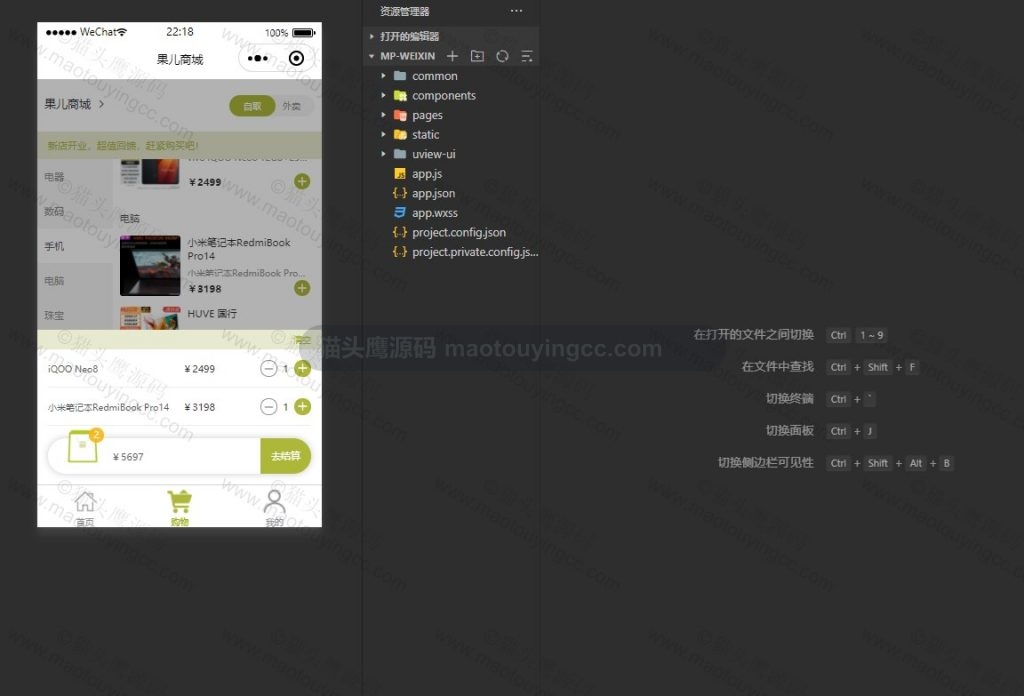Screen dimensions: 1024x696
Task: Click new file plus icon in MP-WEIXIN
Action: click(x=452, y=56)
